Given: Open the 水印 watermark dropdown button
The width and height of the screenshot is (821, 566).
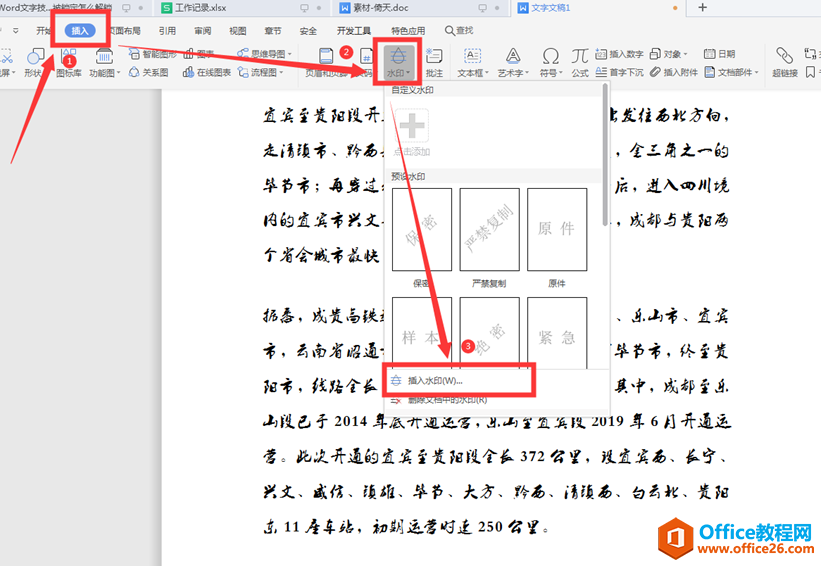Looking at the screenshot, I should (398, 62).
